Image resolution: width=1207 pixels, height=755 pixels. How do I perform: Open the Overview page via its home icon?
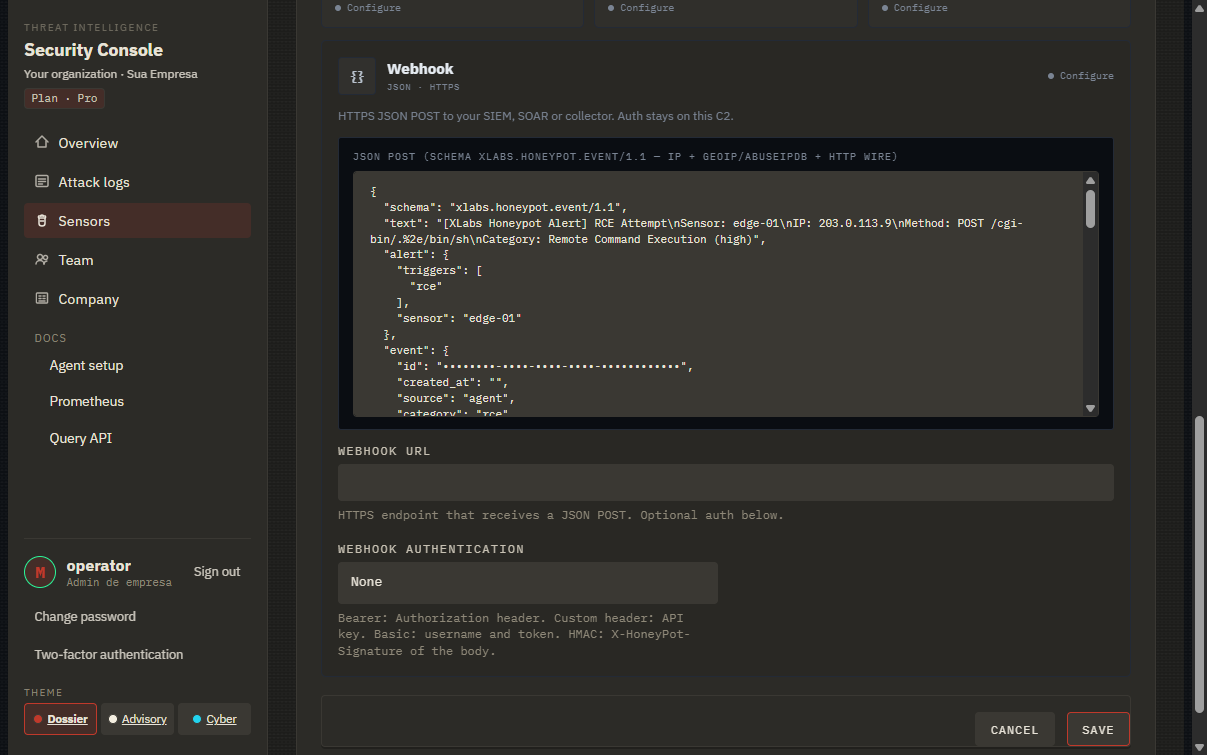[x=42, y=143]
